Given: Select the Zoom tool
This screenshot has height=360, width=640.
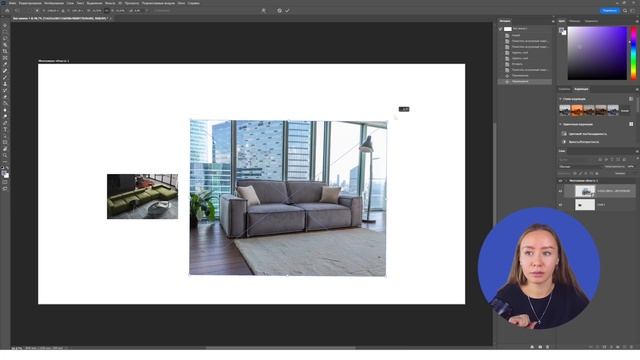Looking at the screenshot, I should (5, 156).
